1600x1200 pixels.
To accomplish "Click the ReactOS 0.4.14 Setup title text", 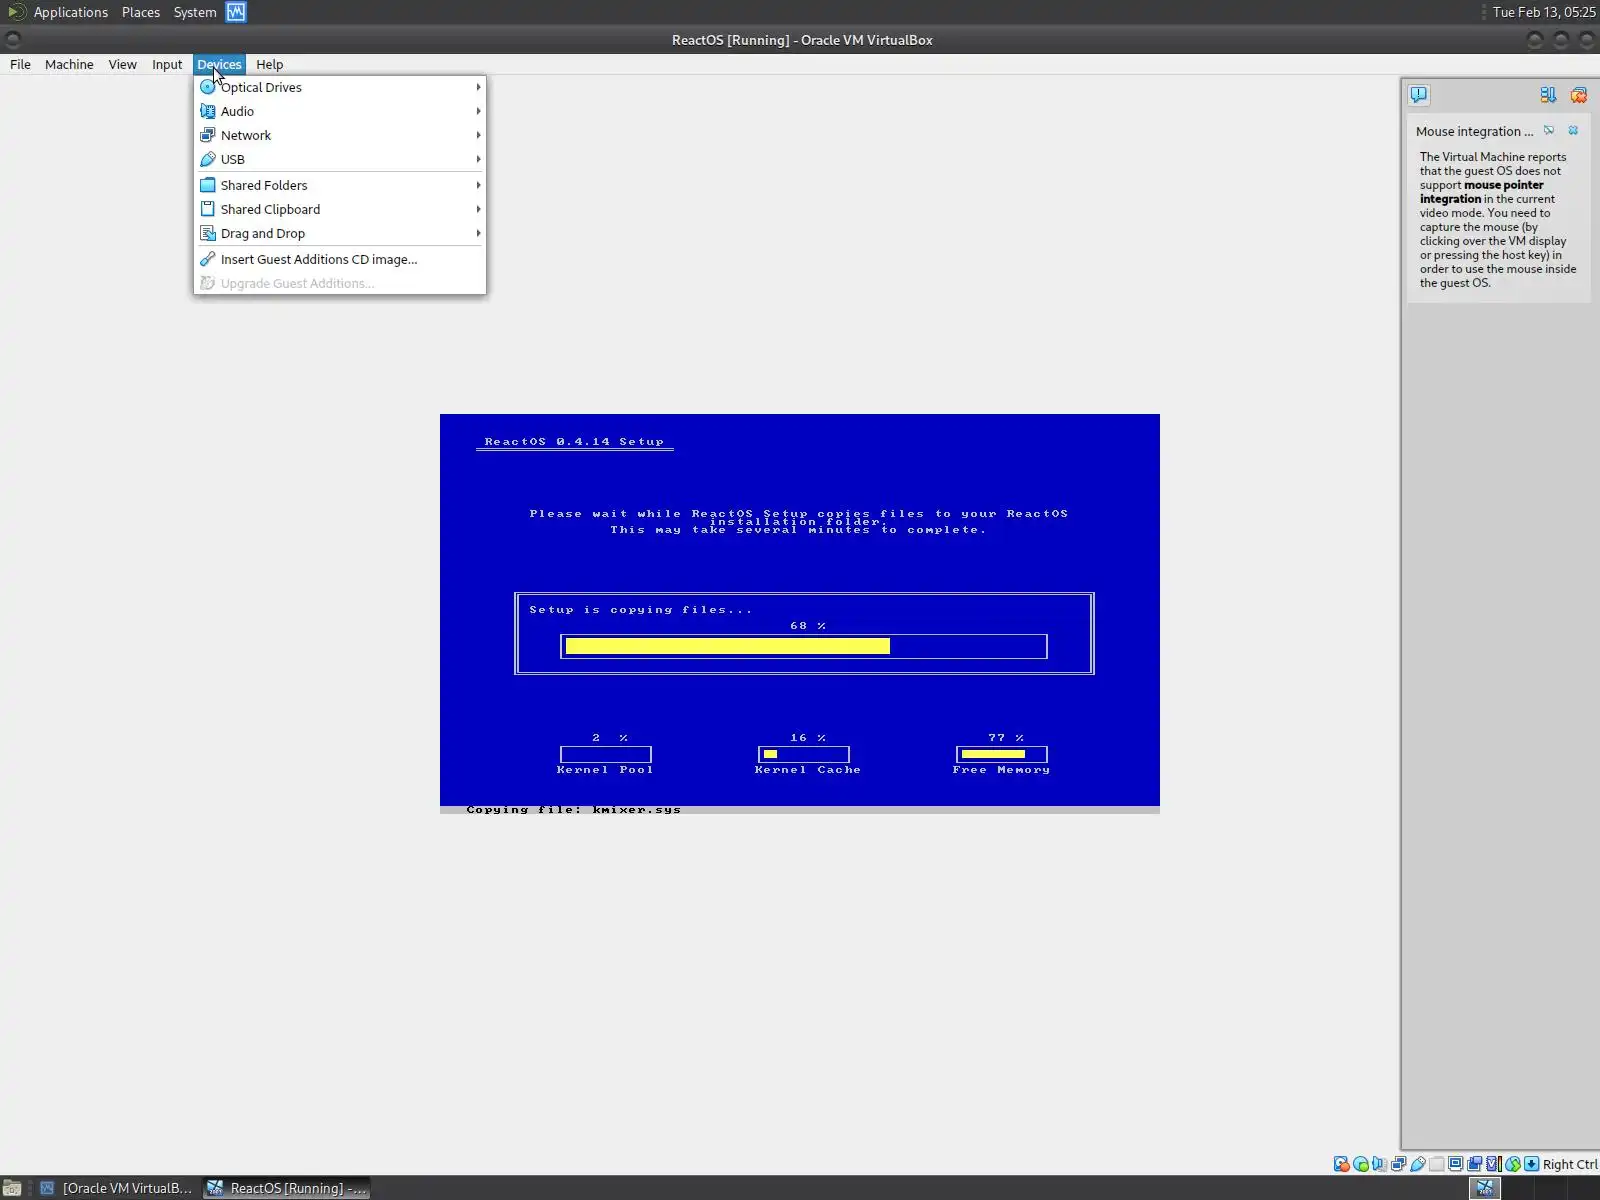I will coord(574,441).
